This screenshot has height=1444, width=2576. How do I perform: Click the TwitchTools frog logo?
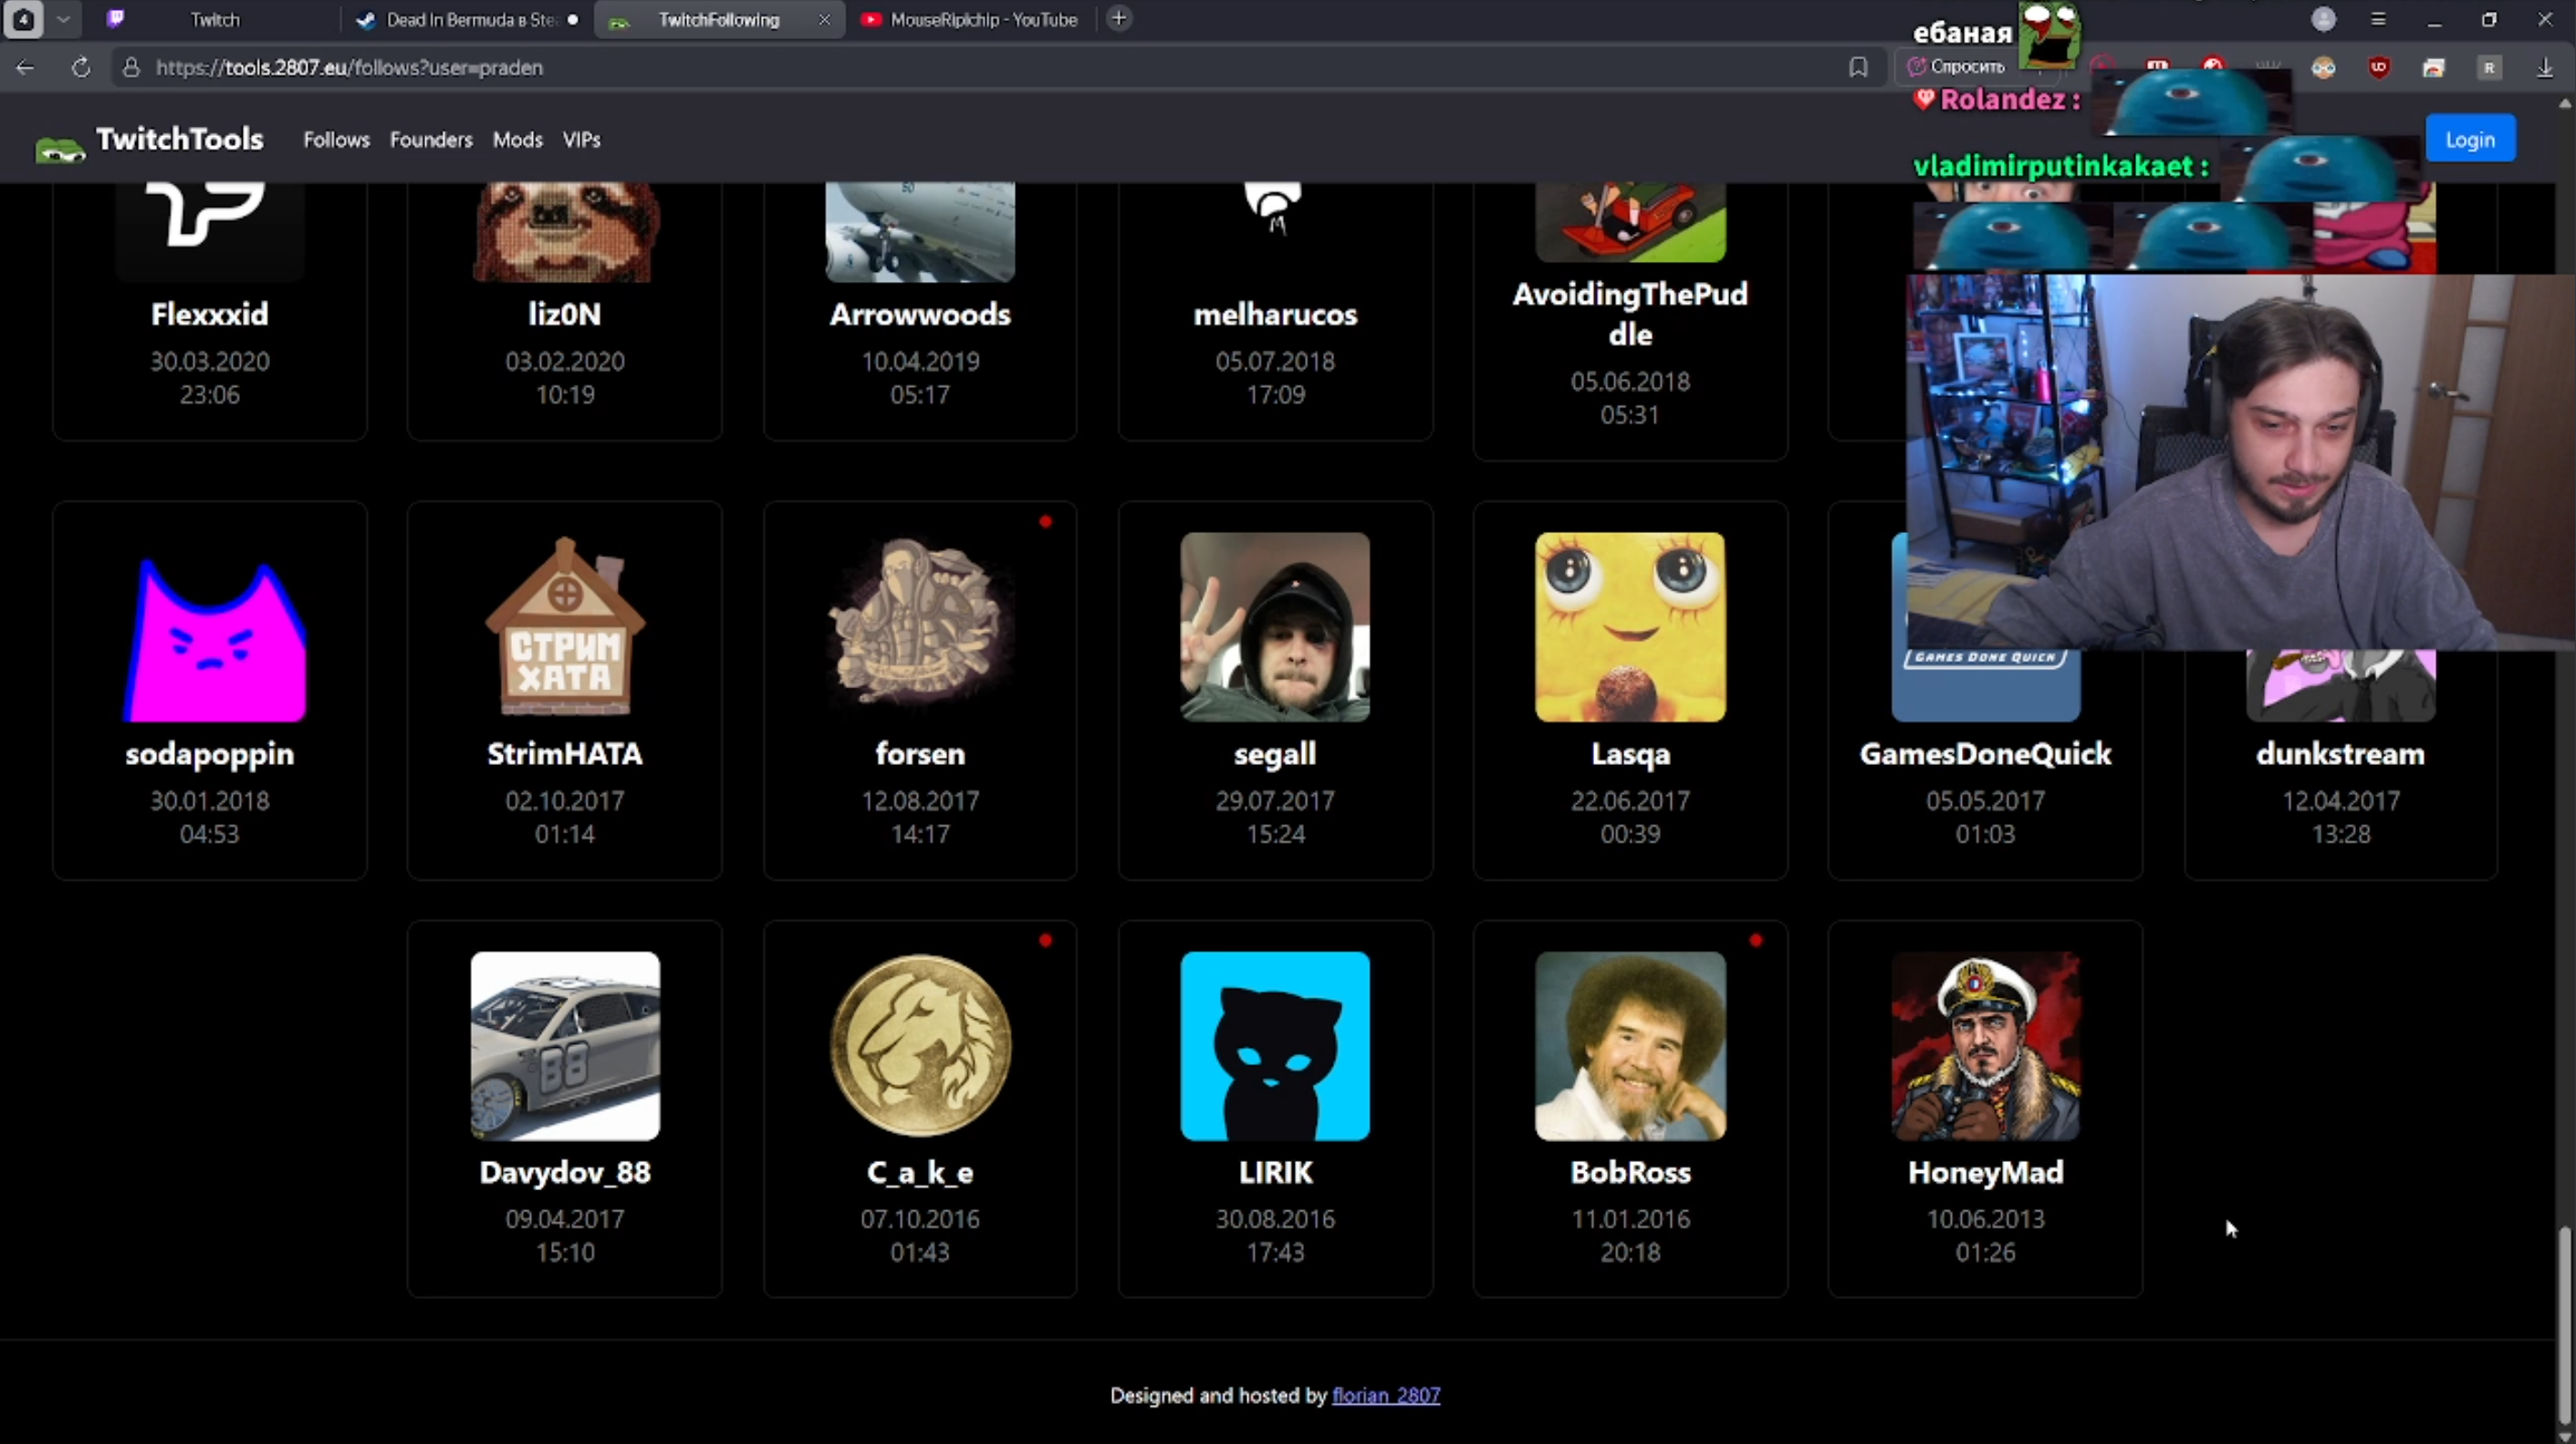point(60,148)
